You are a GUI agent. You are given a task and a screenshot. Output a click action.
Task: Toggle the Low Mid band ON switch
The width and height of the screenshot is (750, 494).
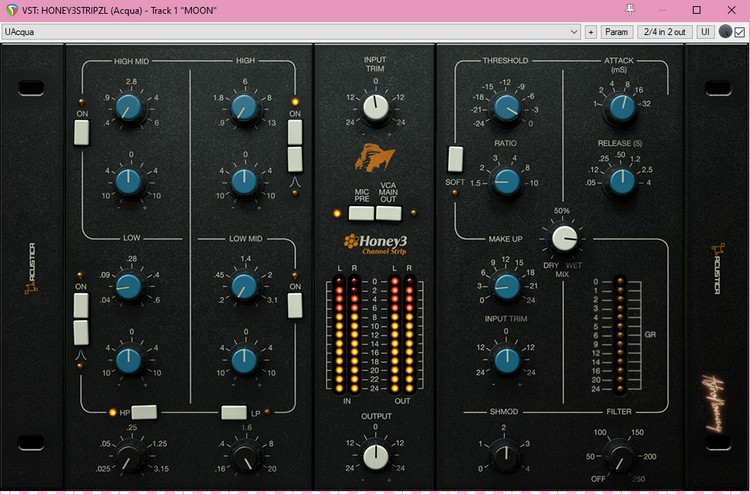(295, 304)
